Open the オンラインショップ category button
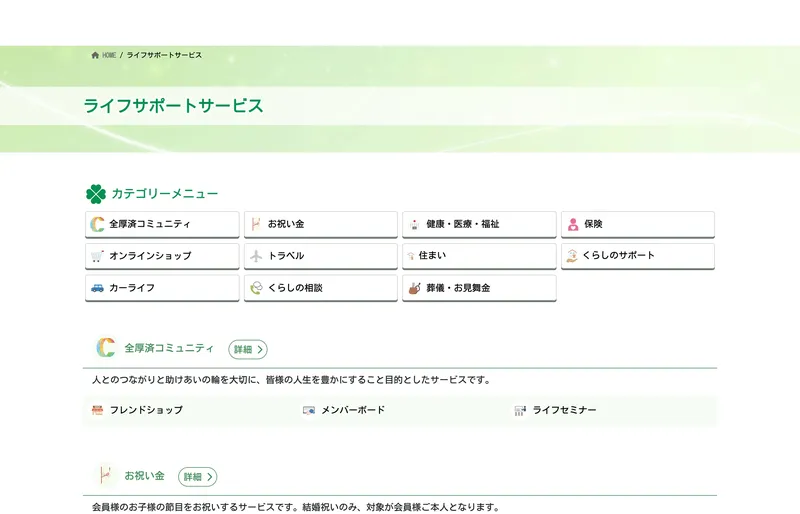 [x=162, y=256]
